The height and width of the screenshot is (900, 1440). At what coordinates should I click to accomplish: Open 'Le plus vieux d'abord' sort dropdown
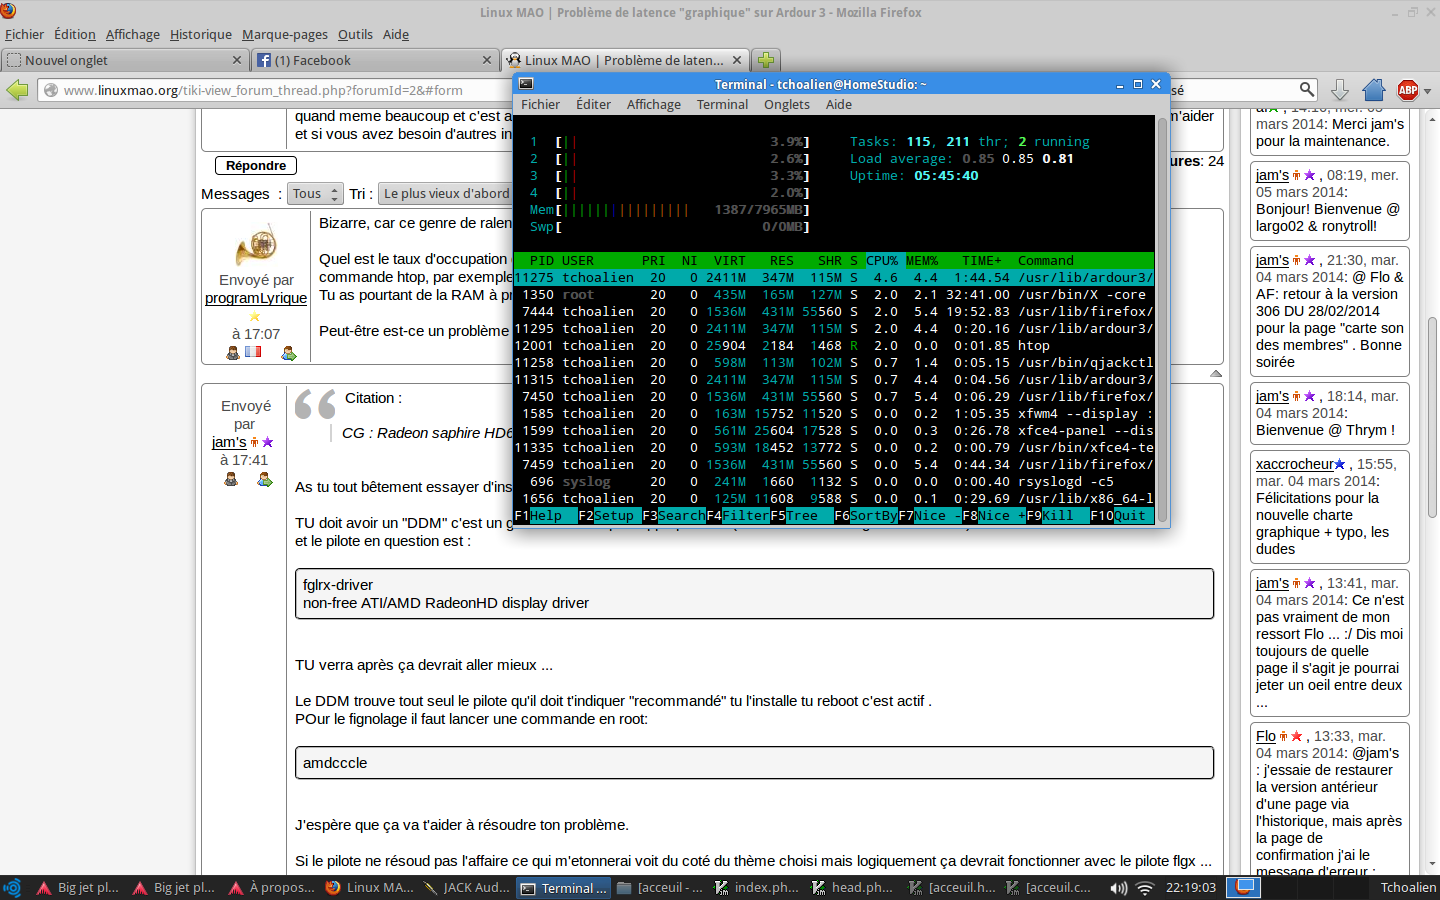click(446, 194)
